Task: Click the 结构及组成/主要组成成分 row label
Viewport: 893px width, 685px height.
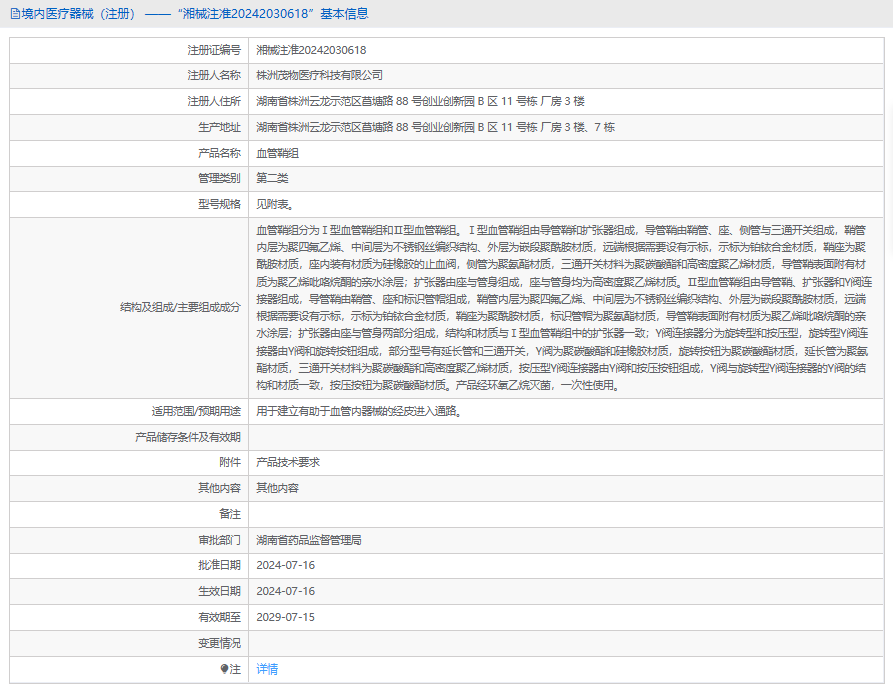Action: [180, 307]
